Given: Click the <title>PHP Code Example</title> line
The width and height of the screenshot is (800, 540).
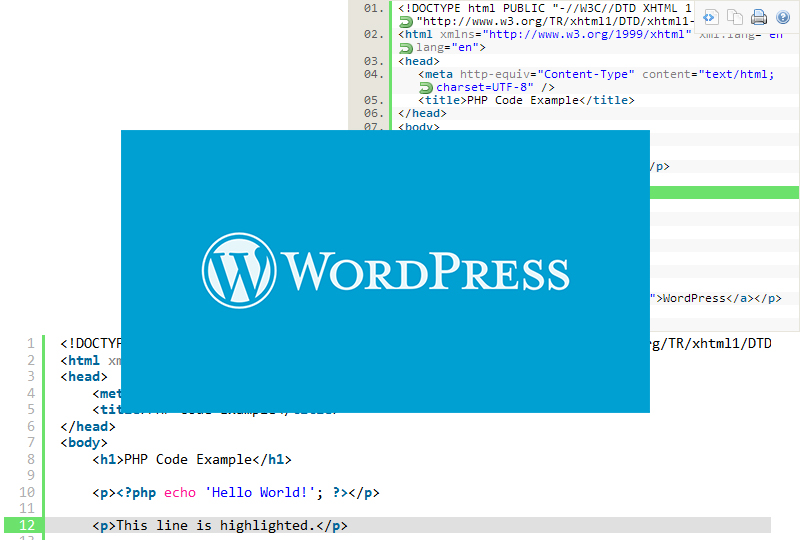Looking at the screenshot, I should click(527, 100).
